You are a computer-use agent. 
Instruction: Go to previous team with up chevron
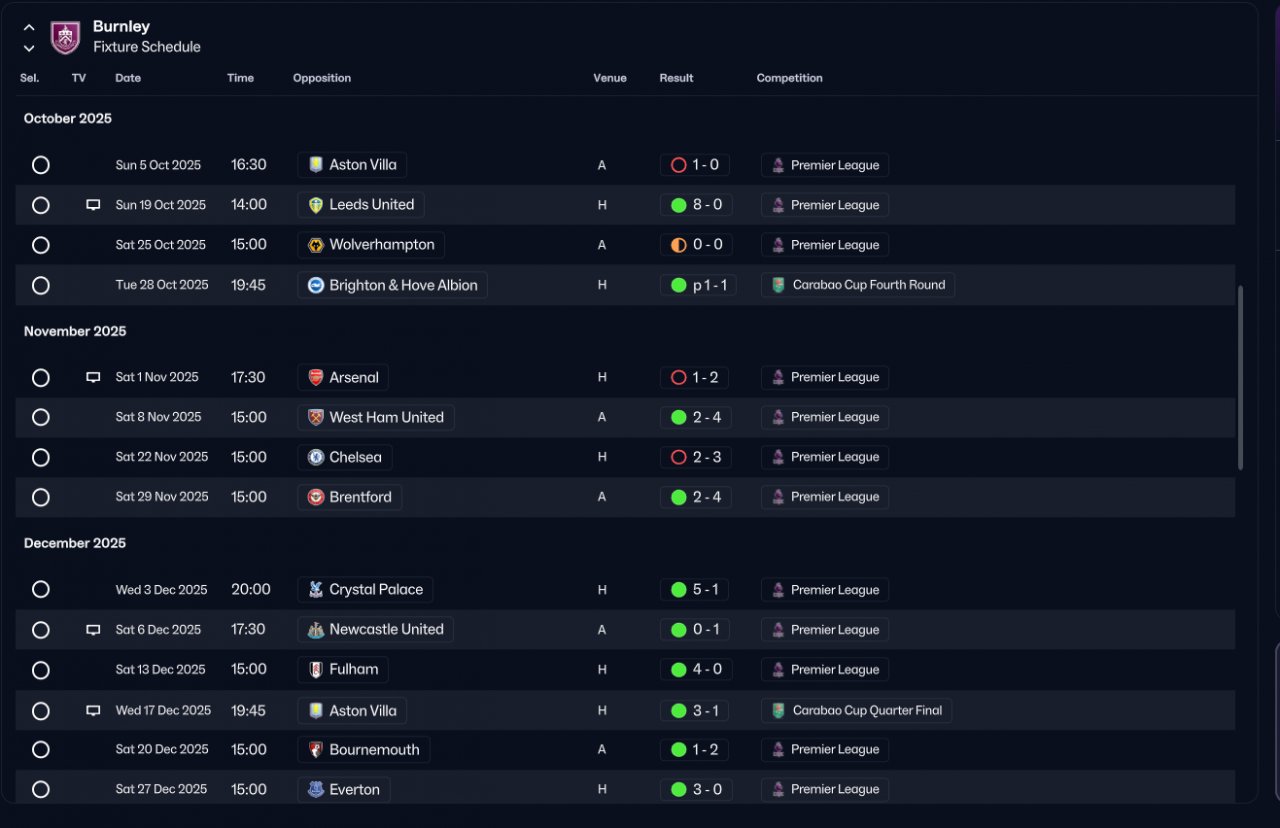[29, 28]
